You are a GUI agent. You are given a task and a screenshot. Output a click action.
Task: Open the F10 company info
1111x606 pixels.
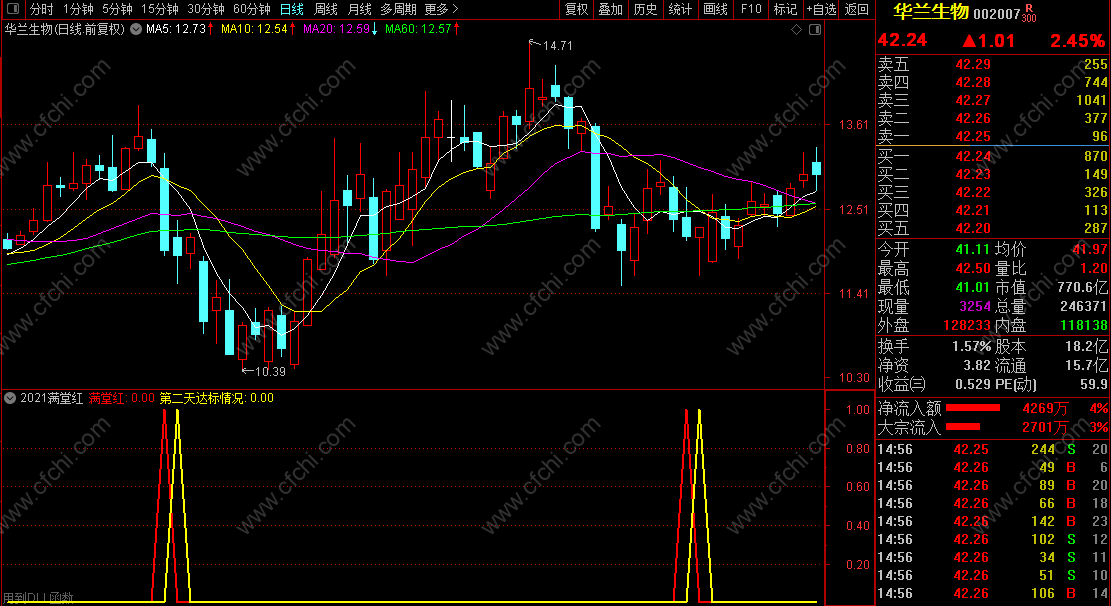[x=750, y=9]
